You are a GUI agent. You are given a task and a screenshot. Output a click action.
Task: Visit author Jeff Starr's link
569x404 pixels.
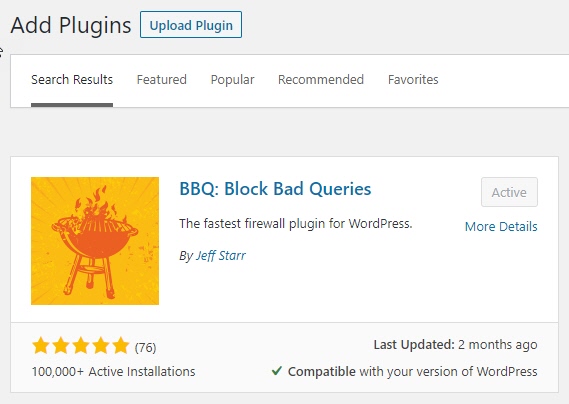coord(221,256)
